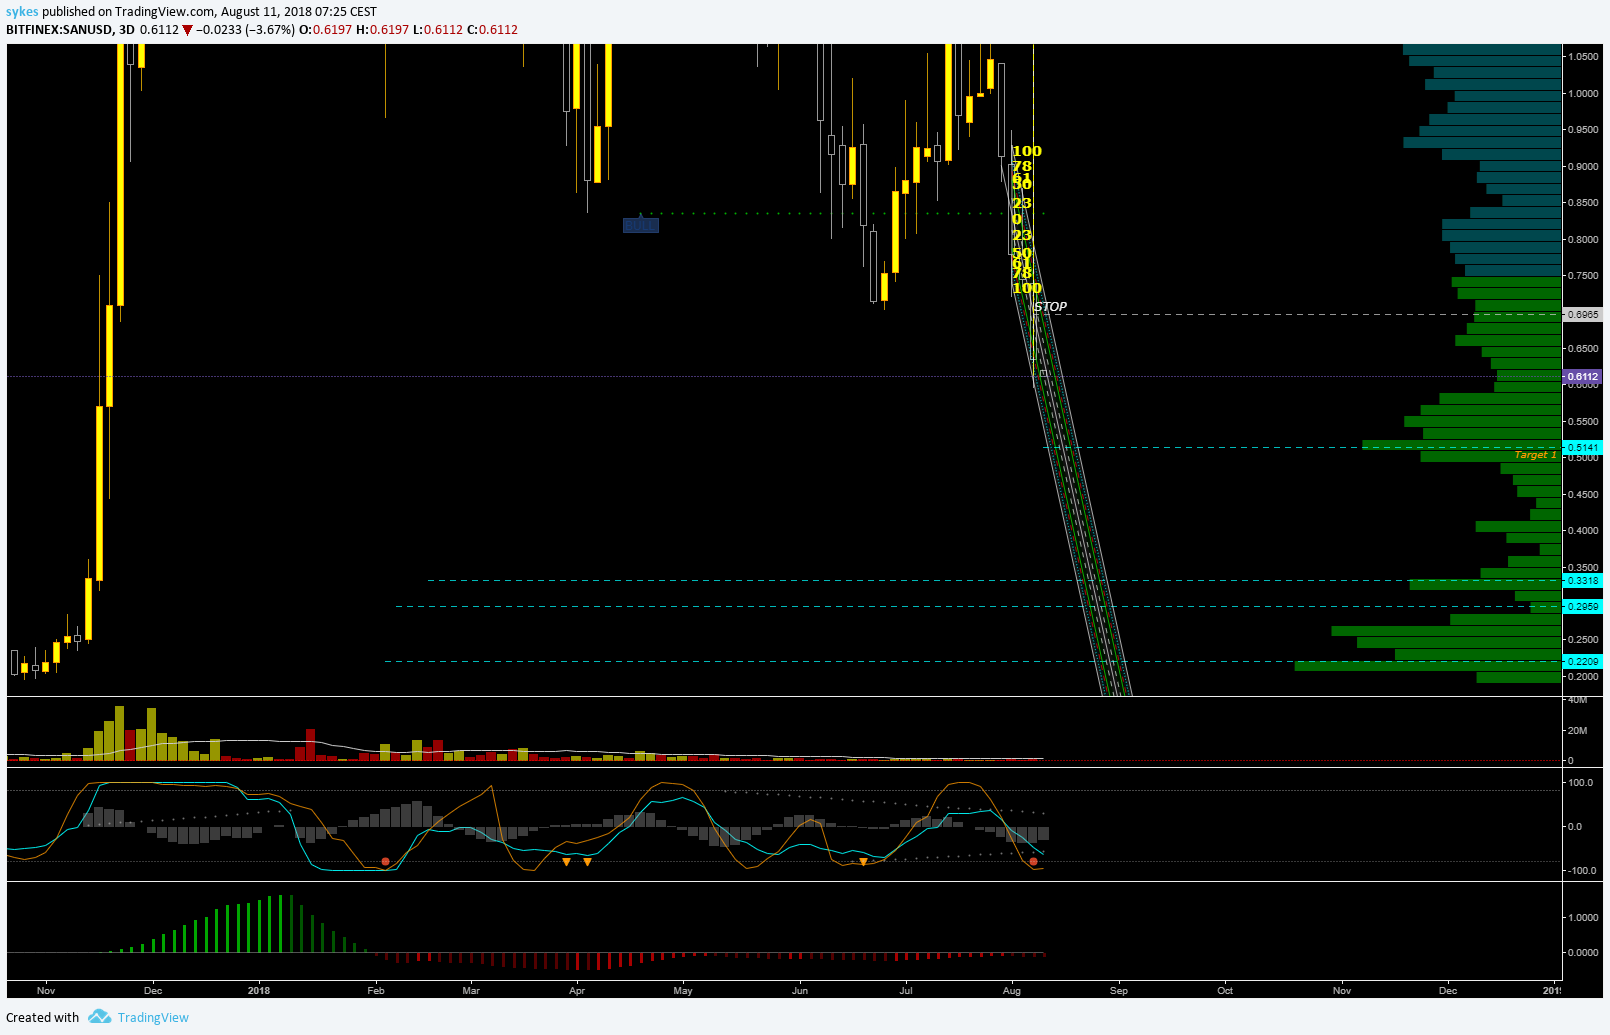Viewport: 1610px width, 1035px height.
Task: Click the -100.0 oscillator axis label
Action: pyautogui.click(x=1582, y=871)
